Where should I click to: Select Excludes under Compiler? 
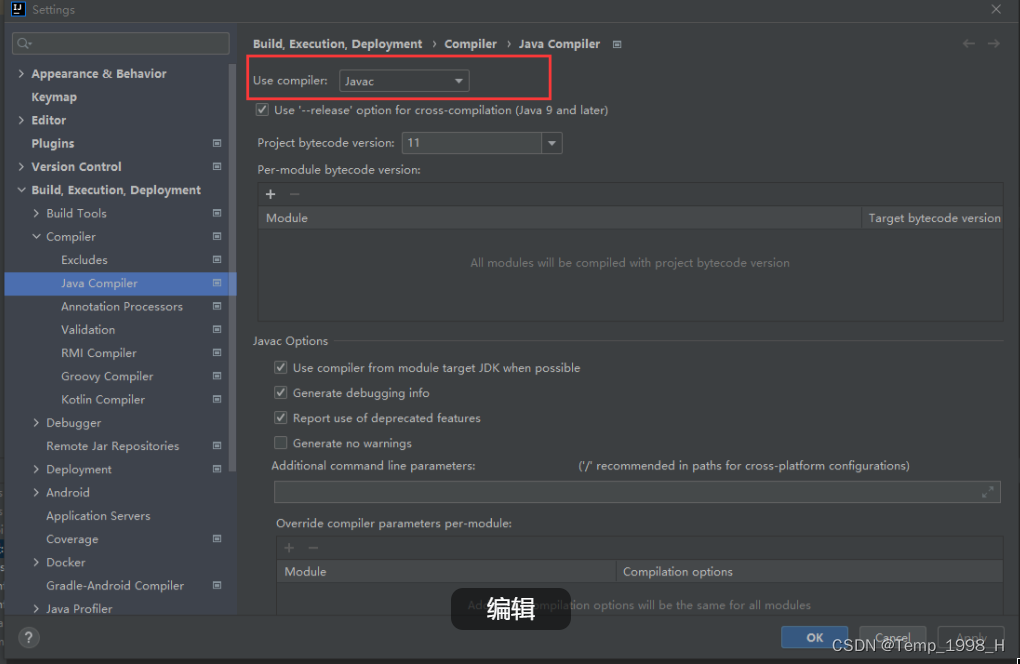tap(84, 260)
